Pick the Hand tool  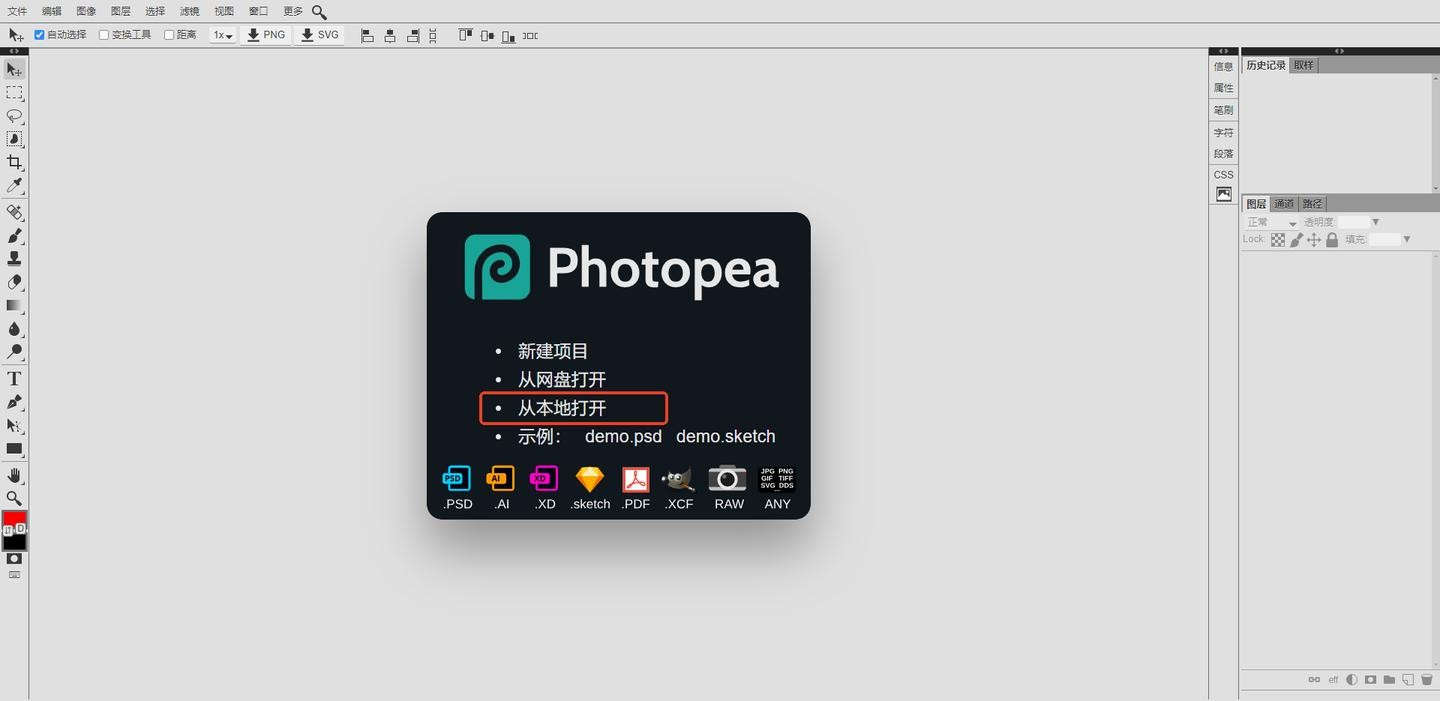click(14, 474)
